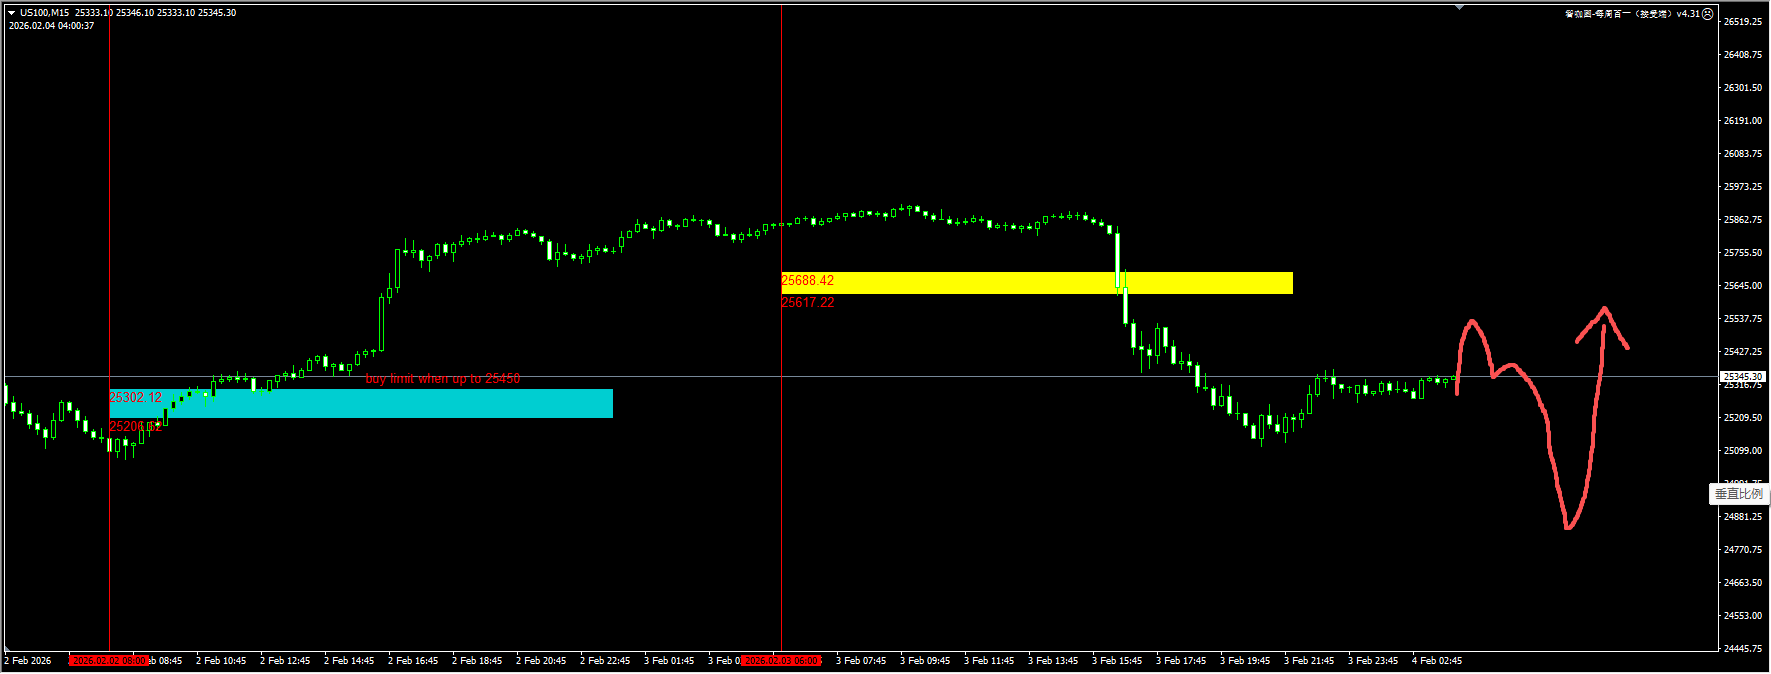This screenshot has height=674, width=1771.
Task: Select the cyan rectangle zone
Action: click(400, 403)
